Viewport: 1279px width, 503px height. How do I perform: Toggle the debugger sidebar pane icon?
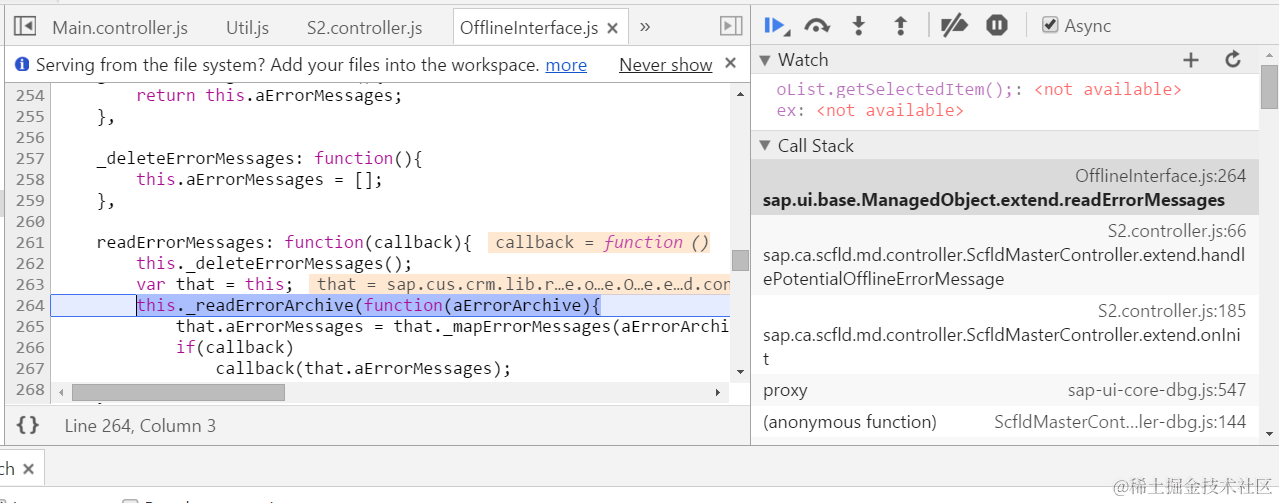731,27
